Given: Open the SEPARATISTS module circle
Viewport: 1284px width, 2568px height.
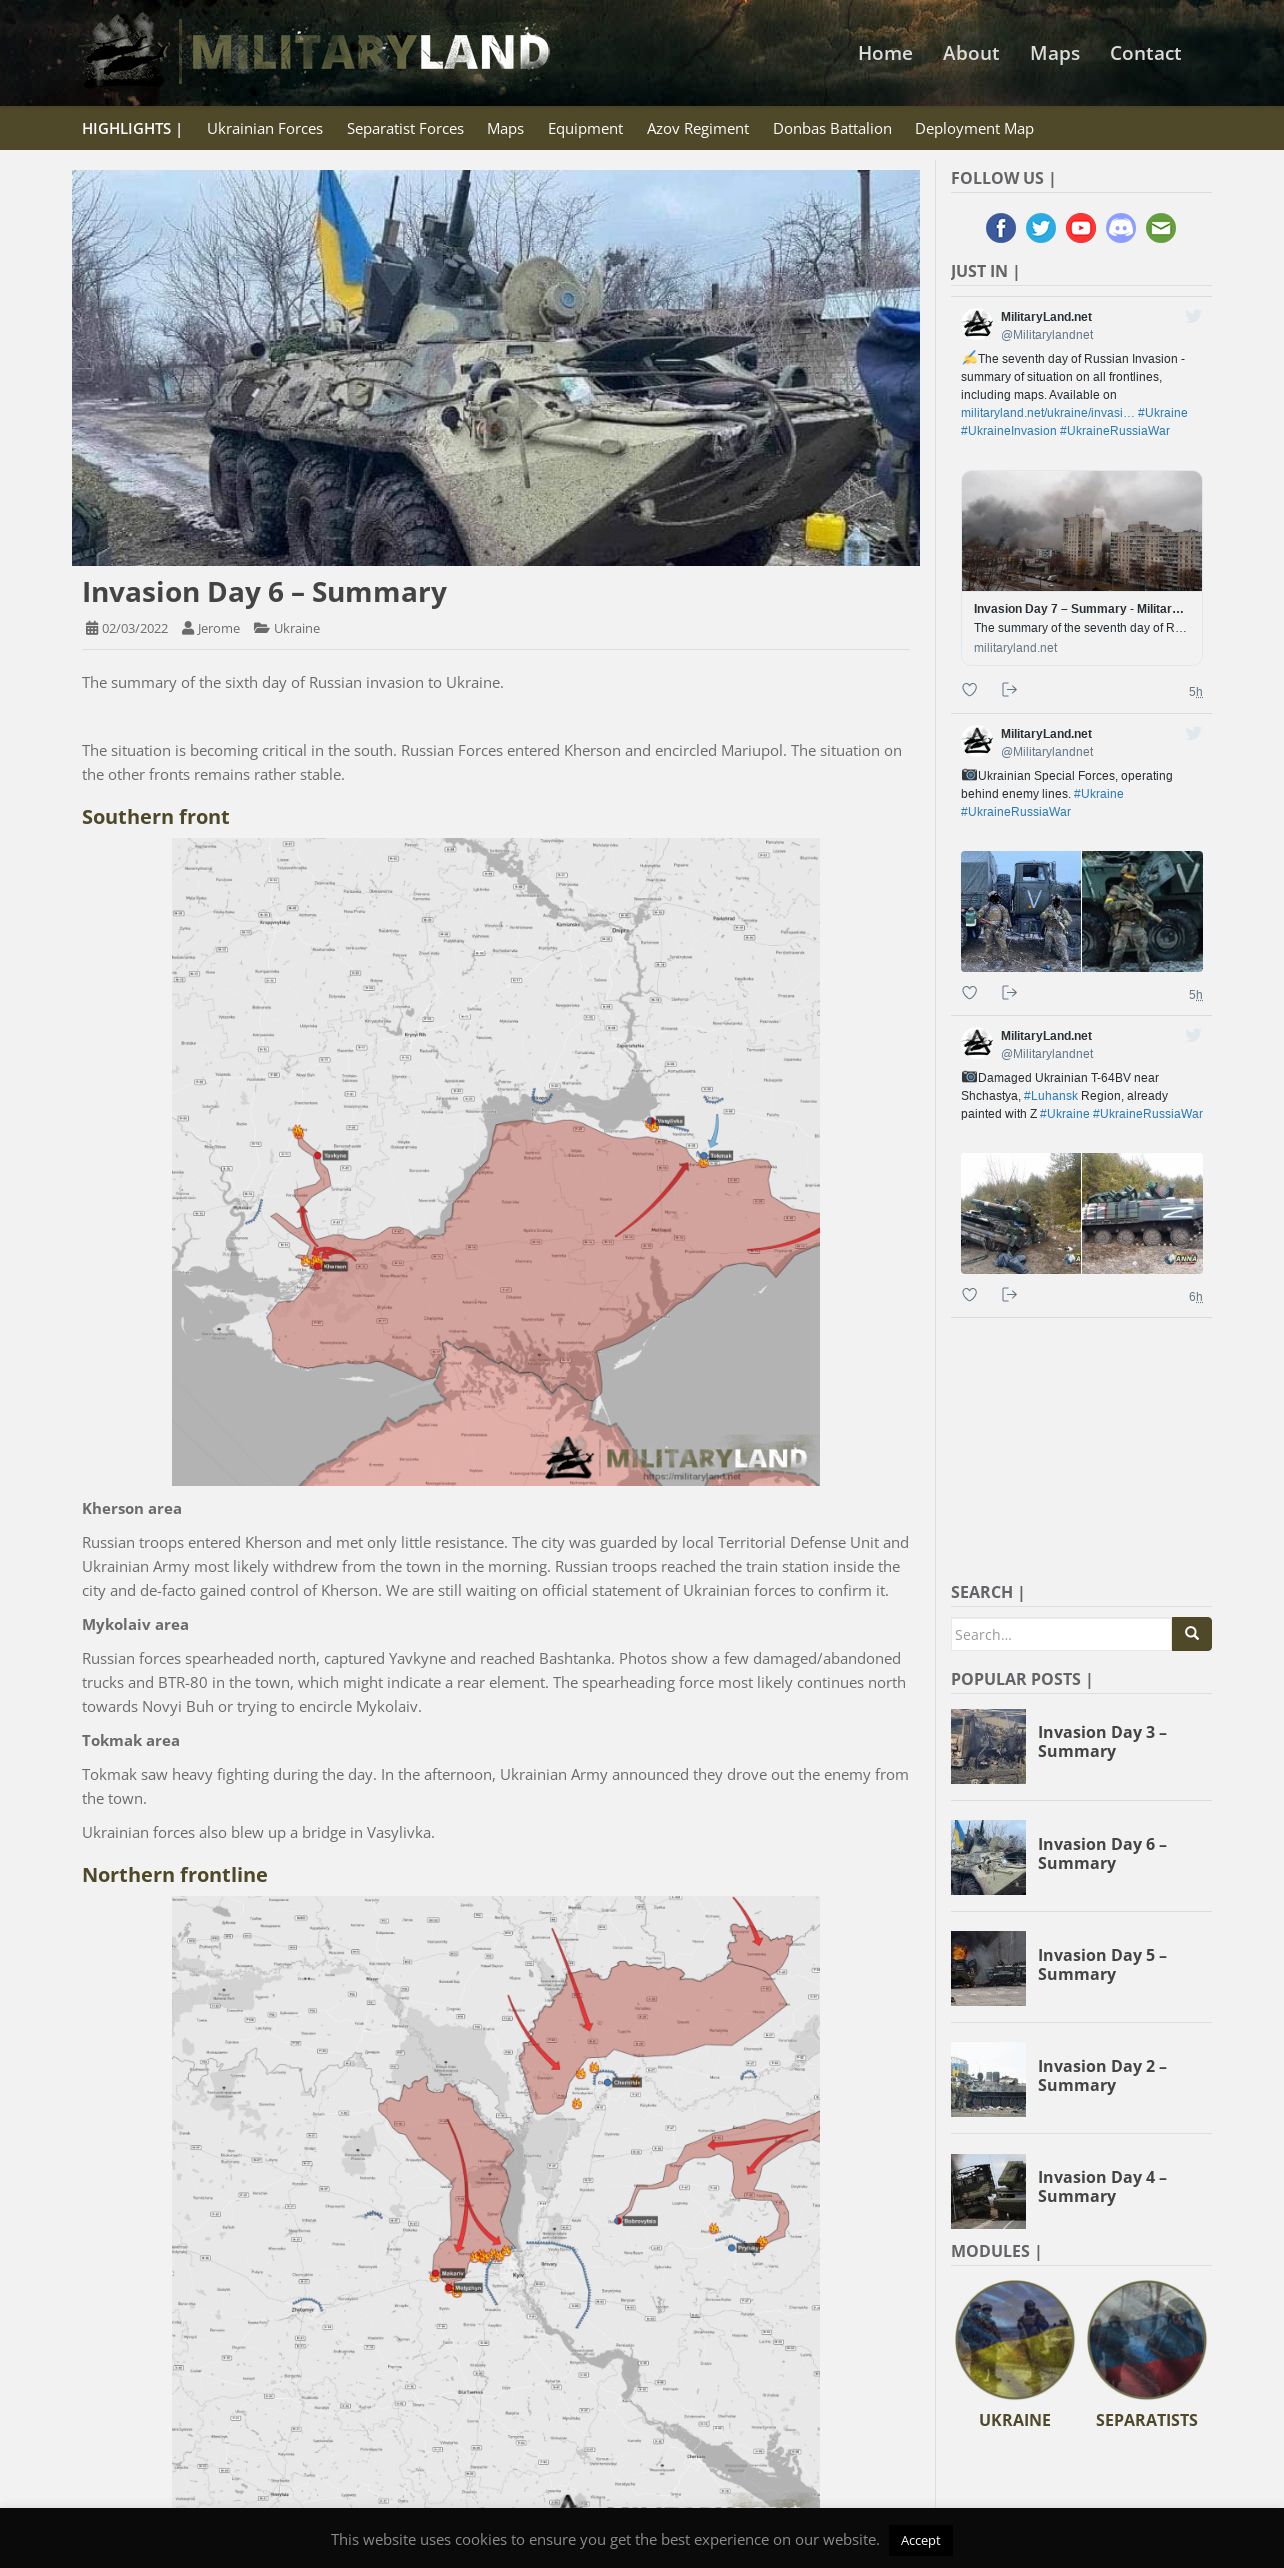Looking at the screenshot, I should 1147,2340.
